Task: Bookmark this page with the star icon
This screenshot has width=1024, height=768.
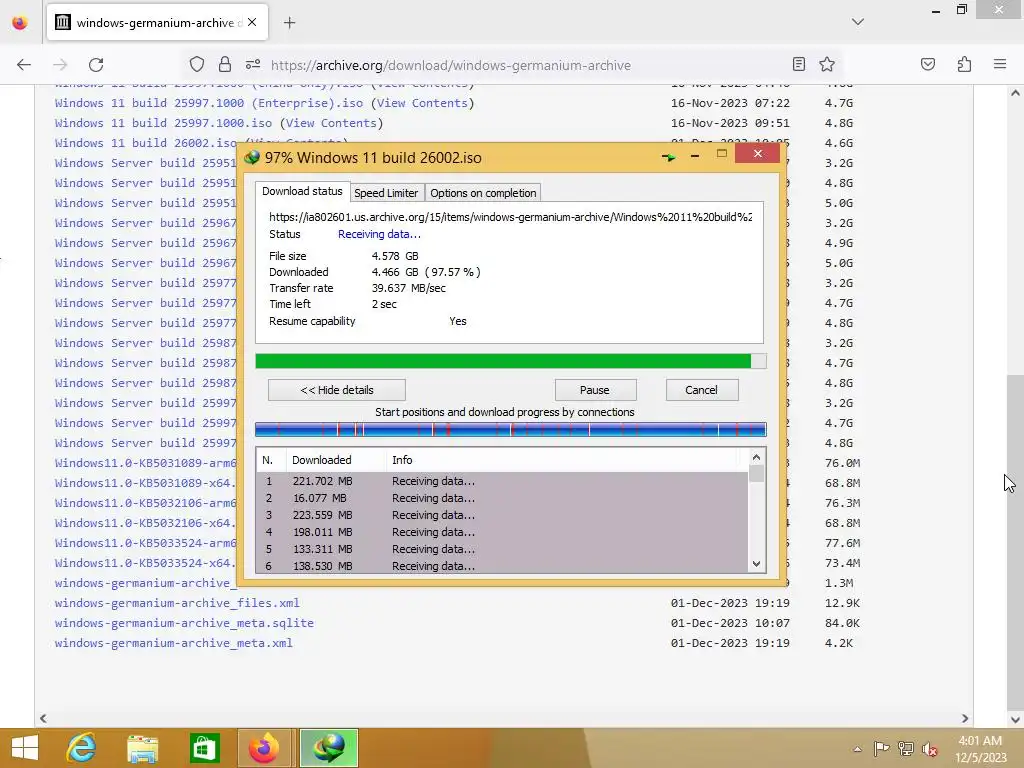Action: point(827,64)
